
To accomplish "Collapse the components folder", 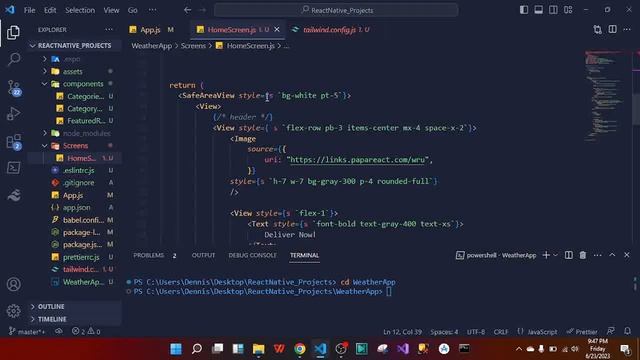I will (75, 84).
